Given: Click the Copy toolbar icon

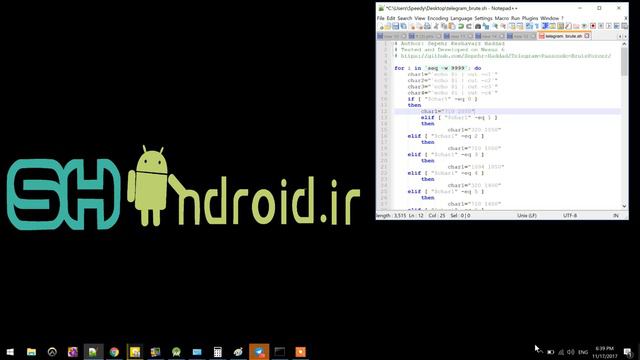Looking at the screenshot, I should click(444, 26).
